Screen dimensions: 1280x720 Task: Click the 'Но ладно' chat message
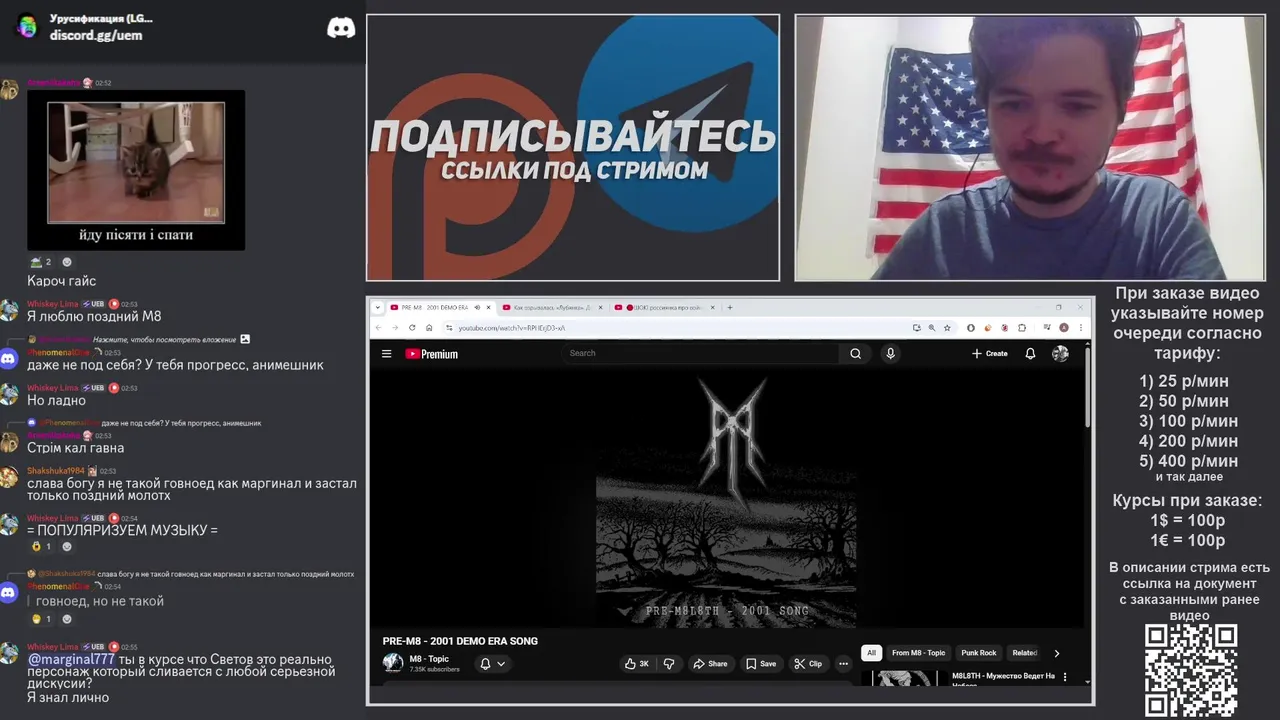[x=56, y=400]
